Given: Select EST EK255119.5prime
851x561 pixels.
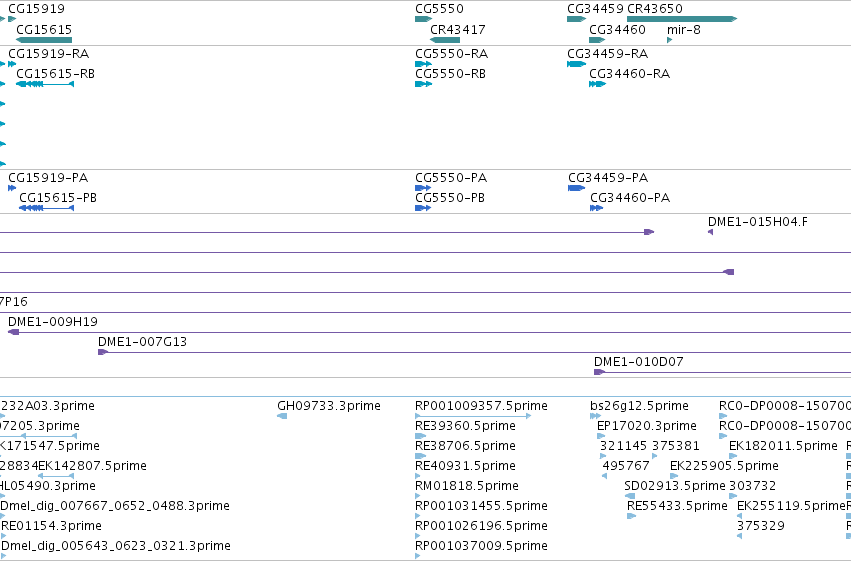Looking at the screenshot, I should point(740,516).
